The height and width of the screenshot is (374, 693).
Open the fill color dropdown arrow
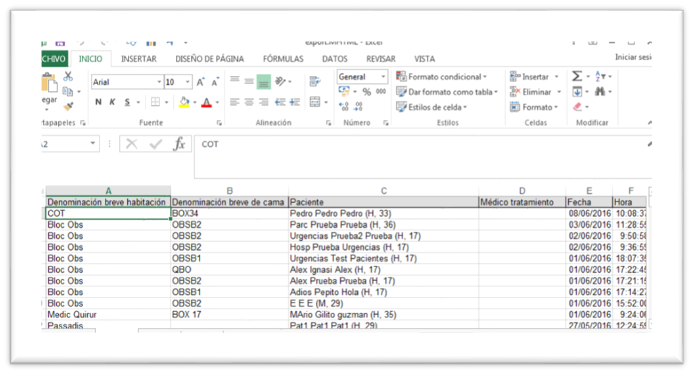tap(195, 103)
